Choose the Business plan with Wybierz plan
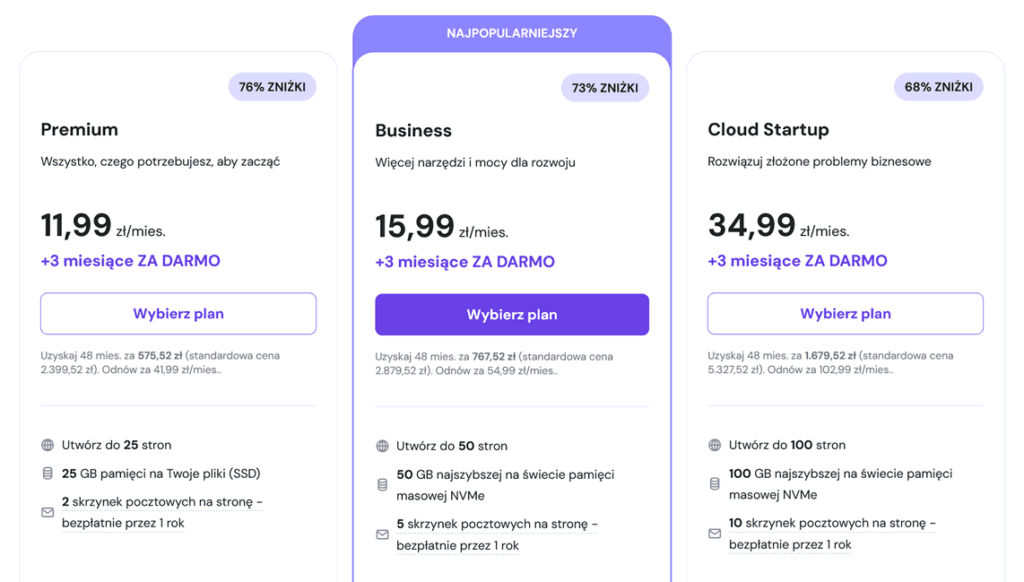This screenshot has width=1024, height=582. 512,315
